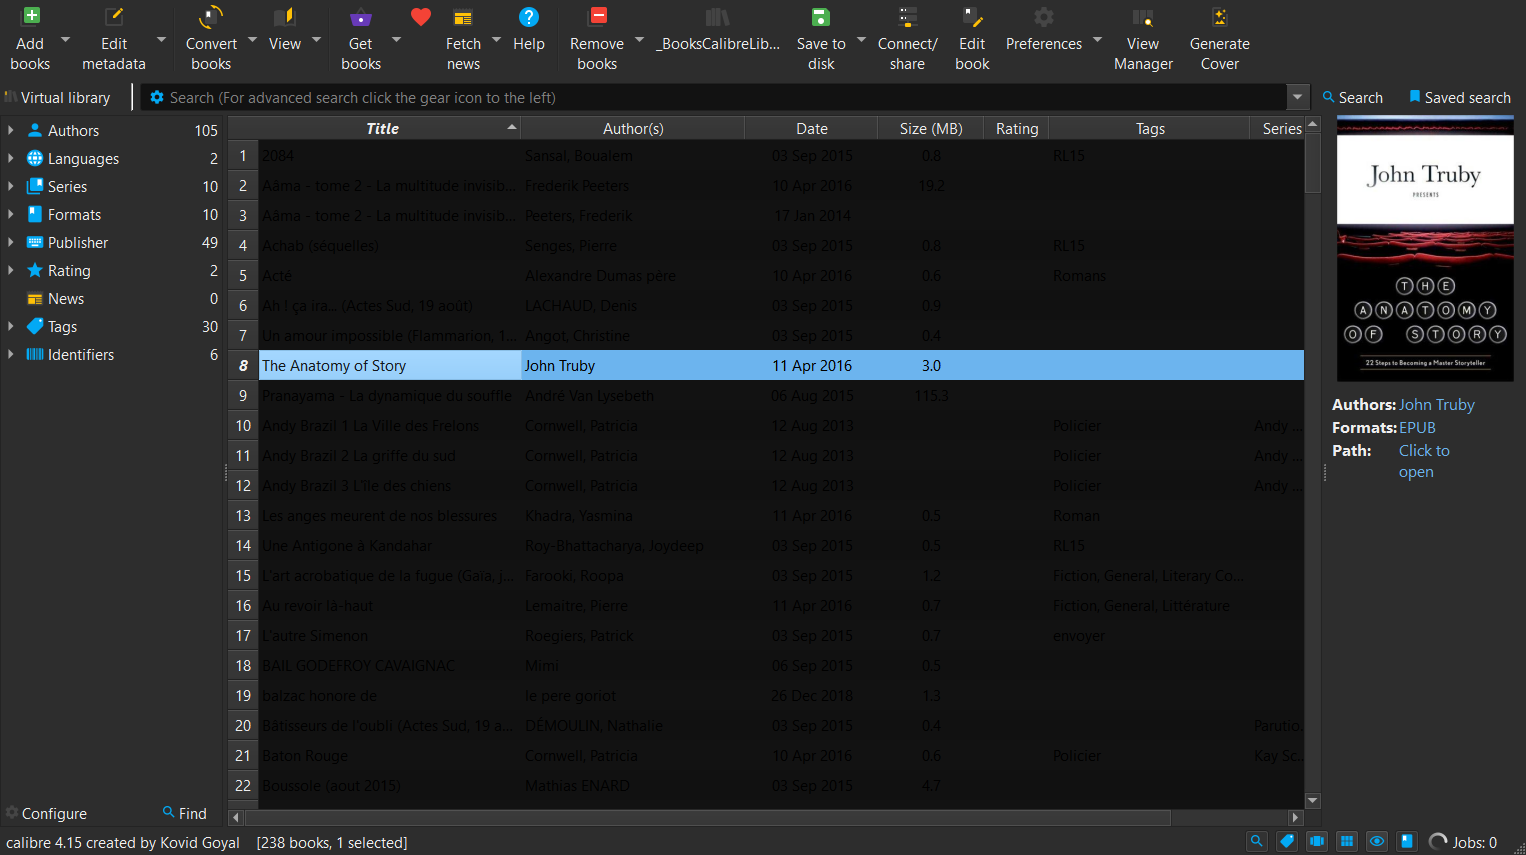Open the View dropdown arrow
This screenshot has width=1526, height=855.
[317, 40]
